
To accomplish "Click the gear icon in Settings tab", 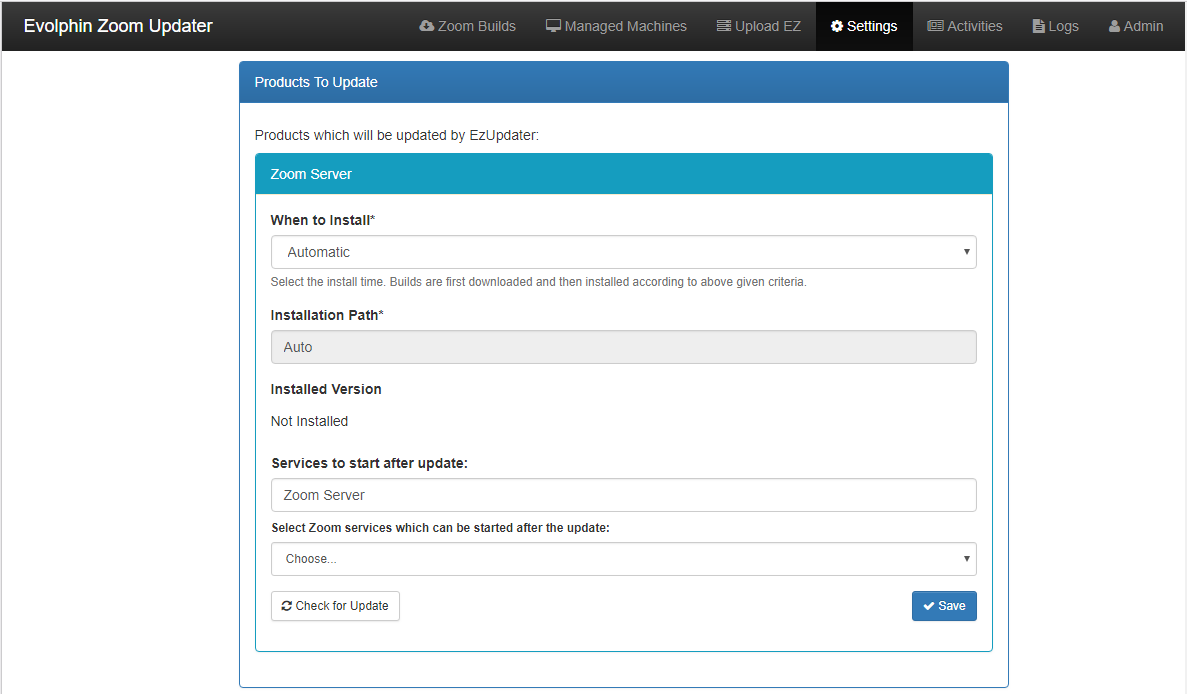I will tap(837, 26).
